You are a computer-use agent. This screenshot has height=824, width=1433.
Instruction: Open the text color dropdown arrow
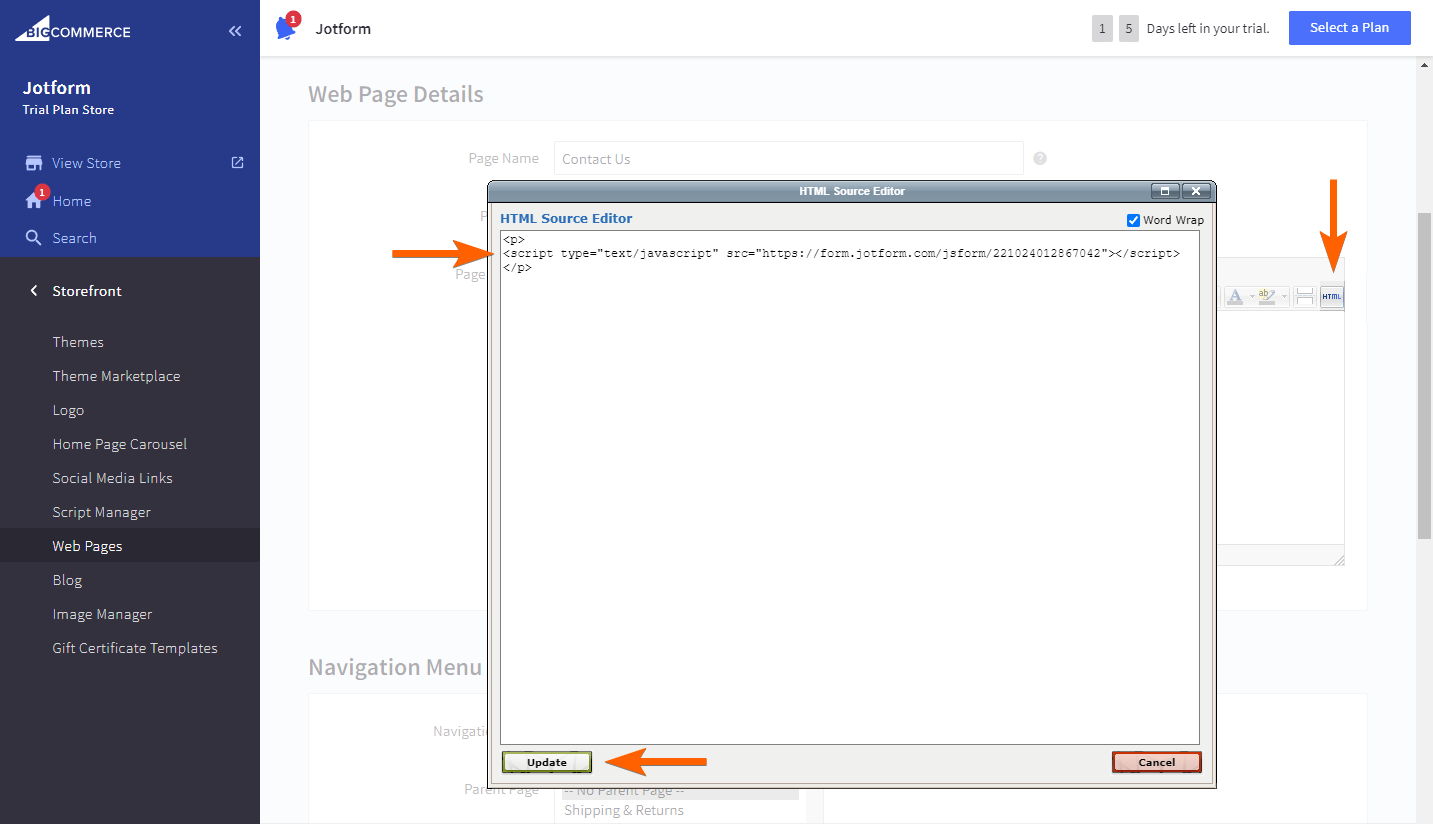tap(1250, 296)
